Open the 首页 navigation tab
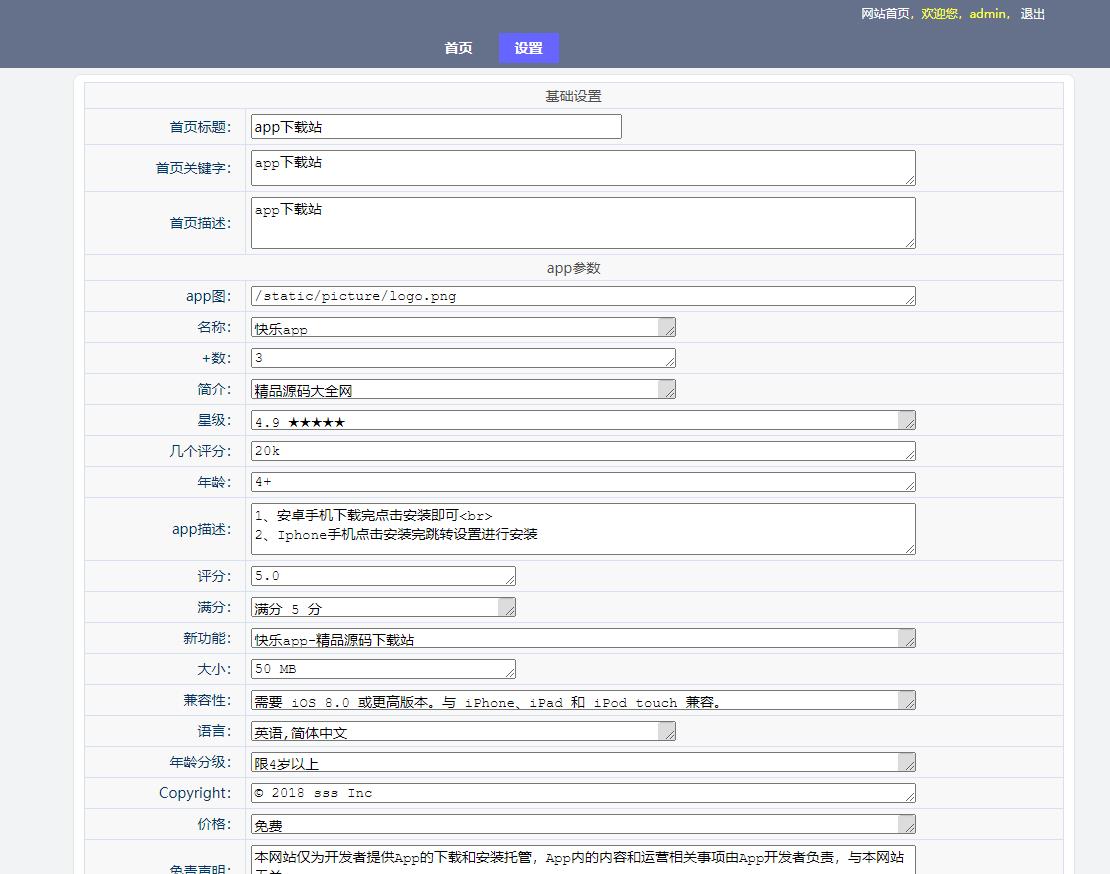 click(x=458, y=48)
